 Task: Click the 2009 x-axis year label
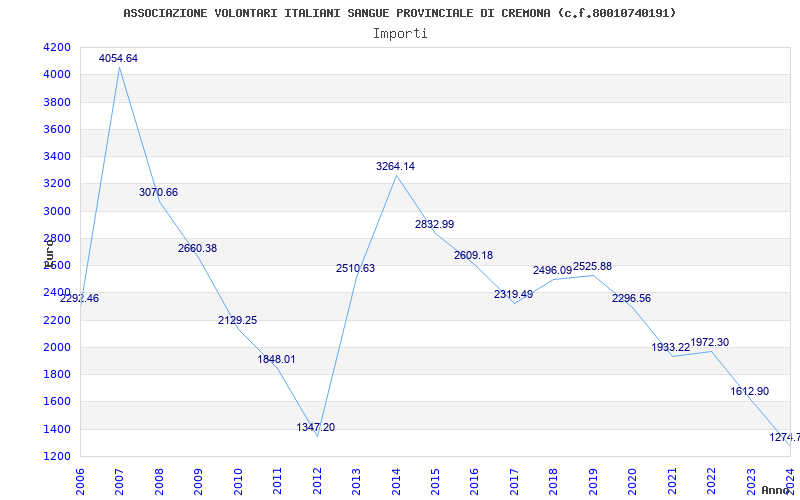point(198,481)
